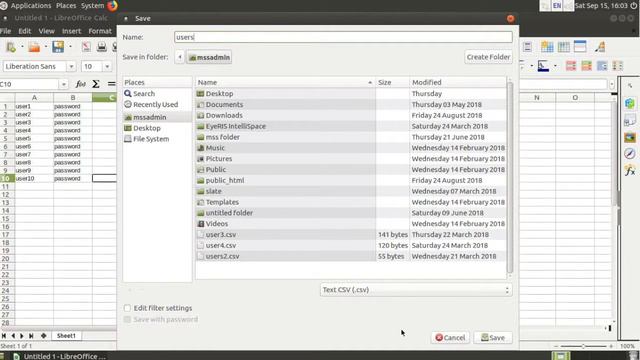Click the Save button in dialog
The image size is (640, 360).
coord(493,338)
